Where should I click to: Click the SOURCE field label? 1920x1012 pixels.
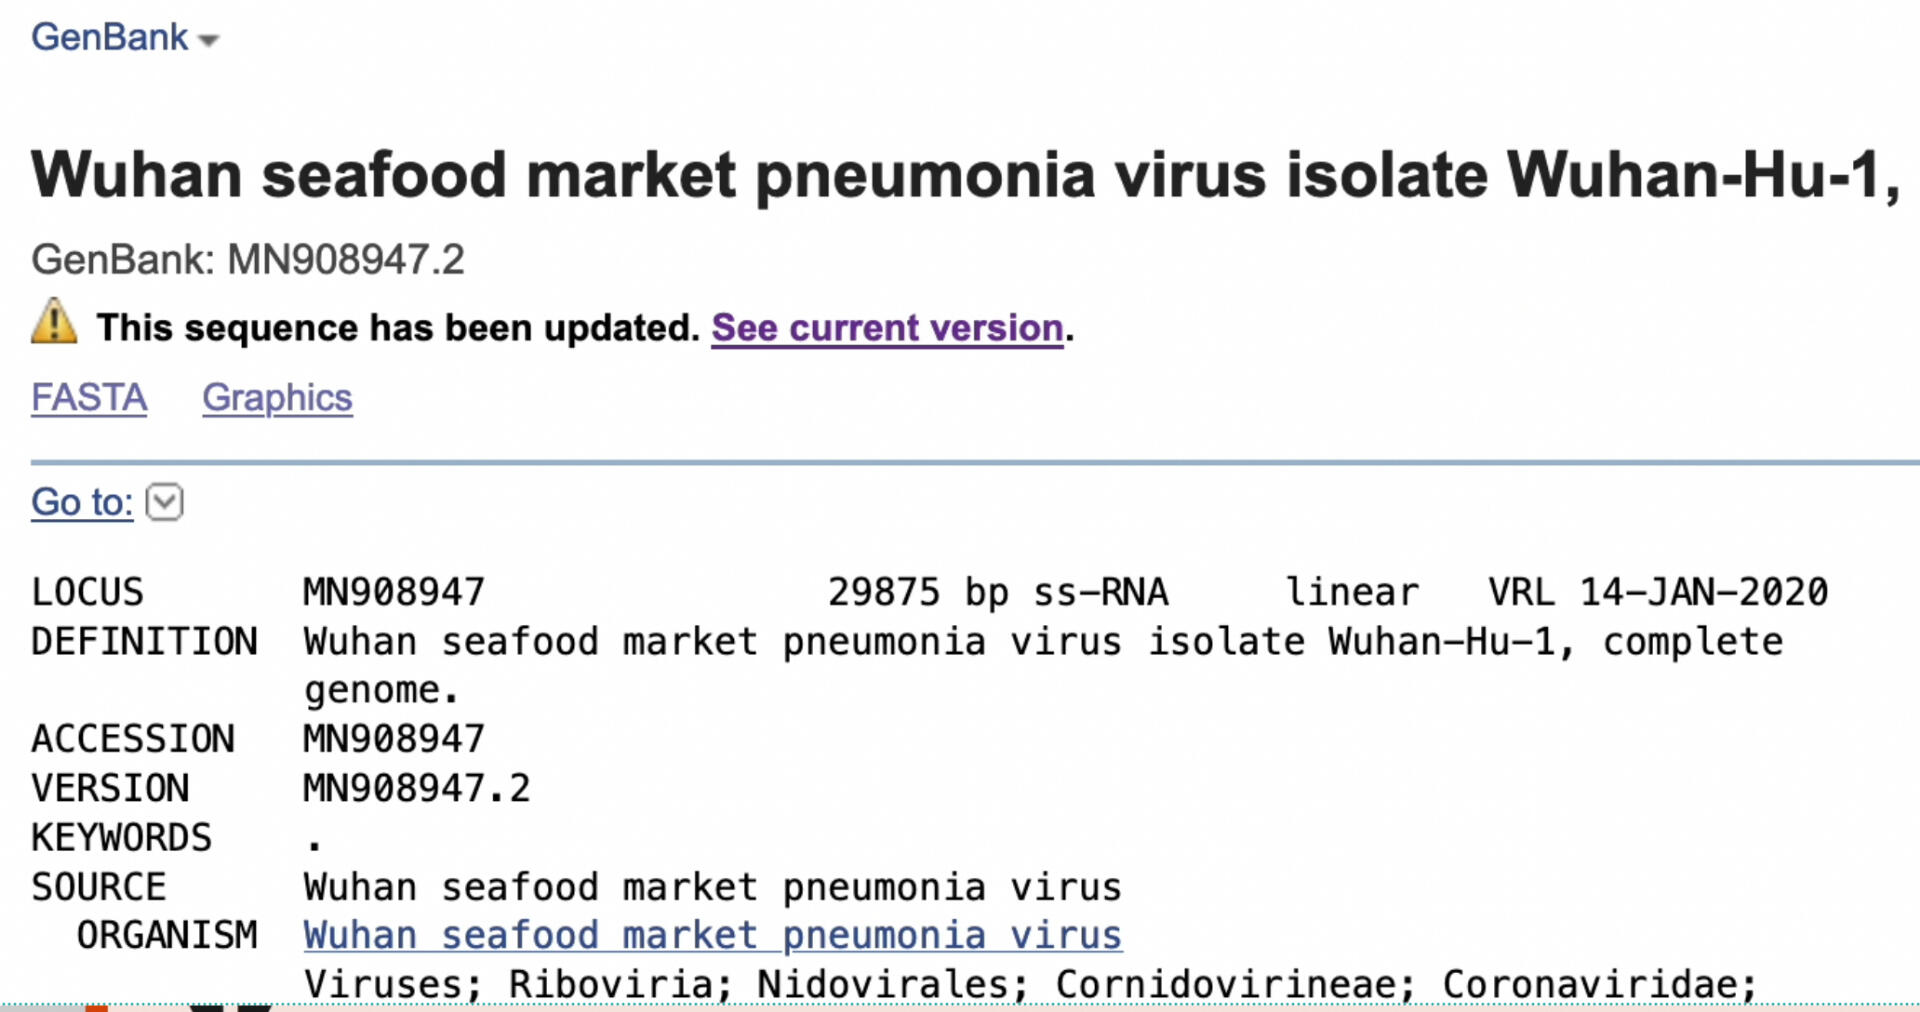[99, 887]
